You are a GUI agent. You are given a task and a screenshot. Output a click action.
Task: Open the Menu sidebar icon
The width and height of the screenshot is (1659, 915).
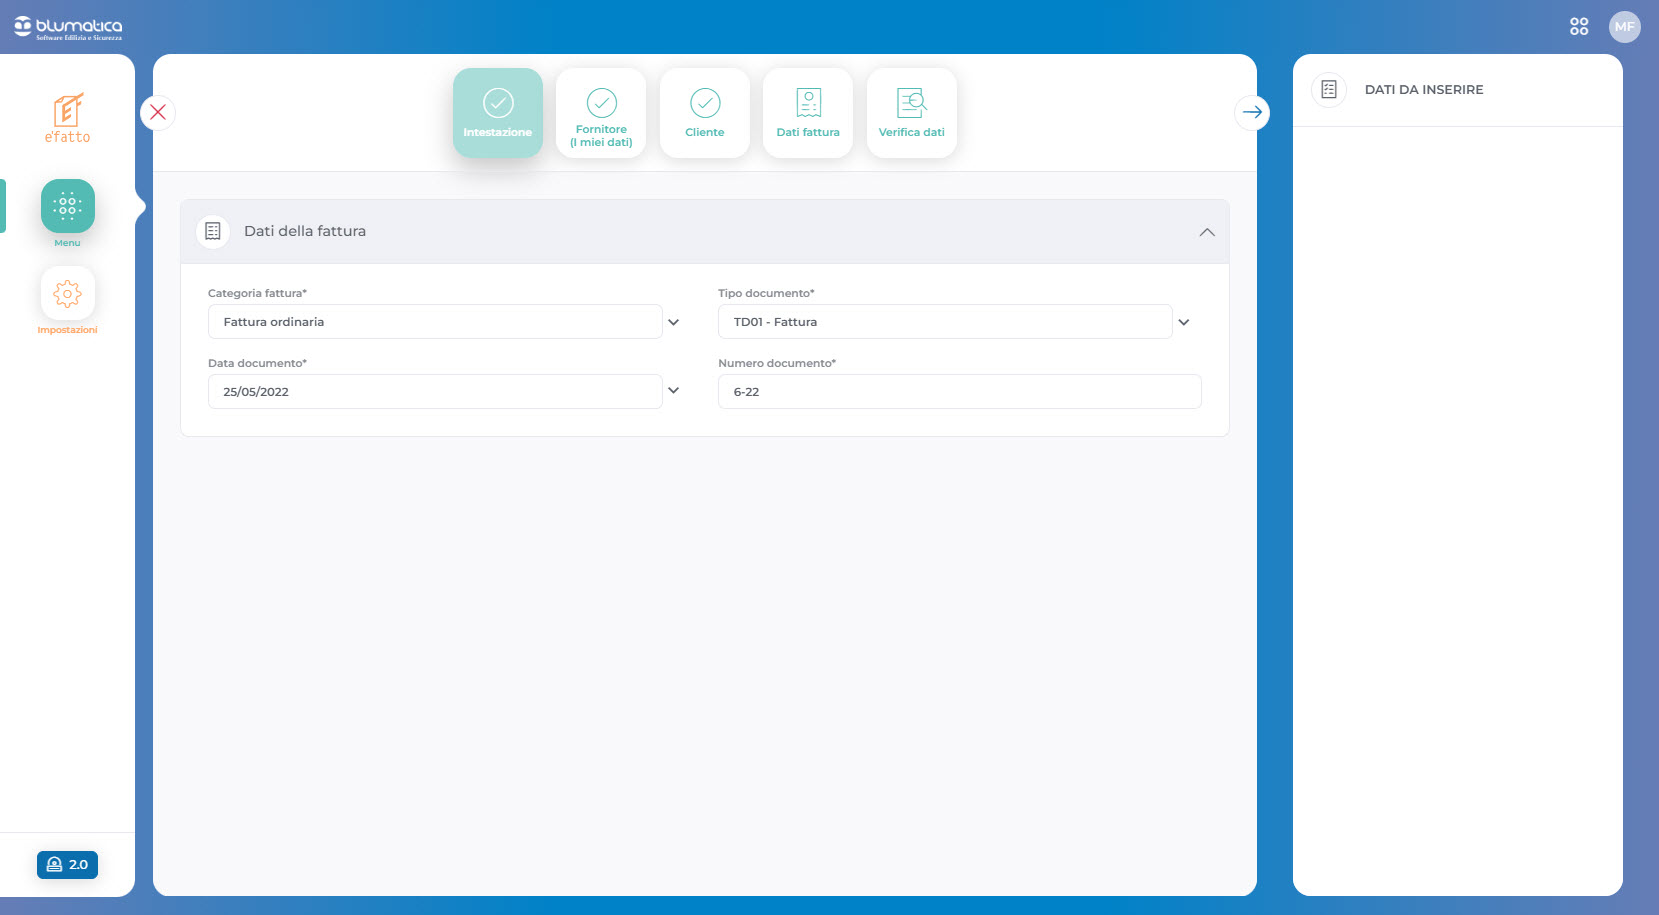coord(68,206)
